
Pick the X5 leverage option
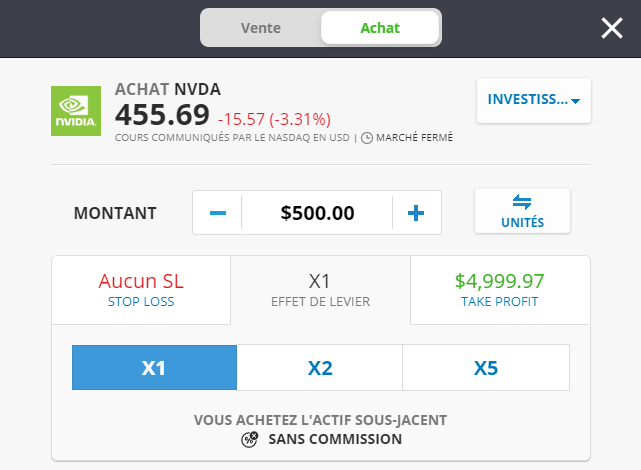coord(485,368)
